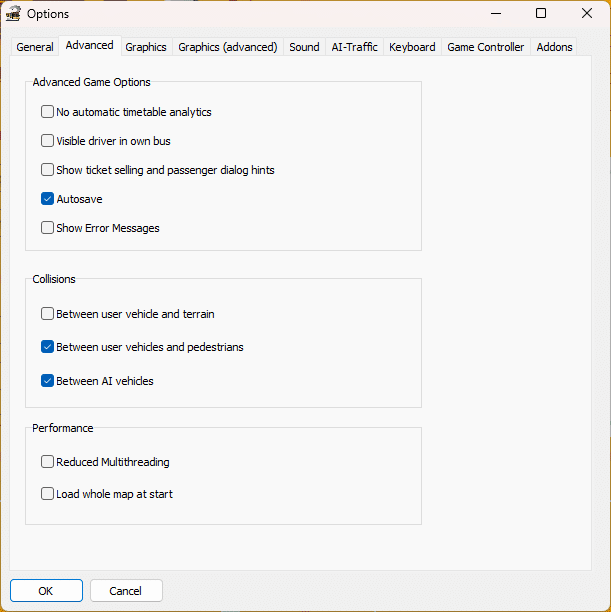Switch to the Keyboard tab
Screen dimensions: 611x612
click(412, 47)
